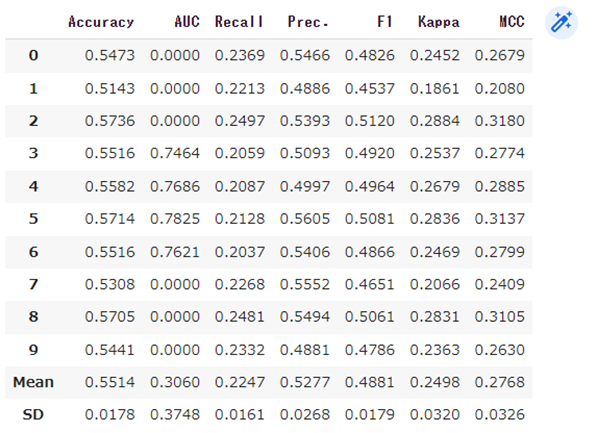Image resolution: width=600 pixels, height=433 pixels.
Task: Click Recall value 0.2481 in row 8
Action: point(240,316)
